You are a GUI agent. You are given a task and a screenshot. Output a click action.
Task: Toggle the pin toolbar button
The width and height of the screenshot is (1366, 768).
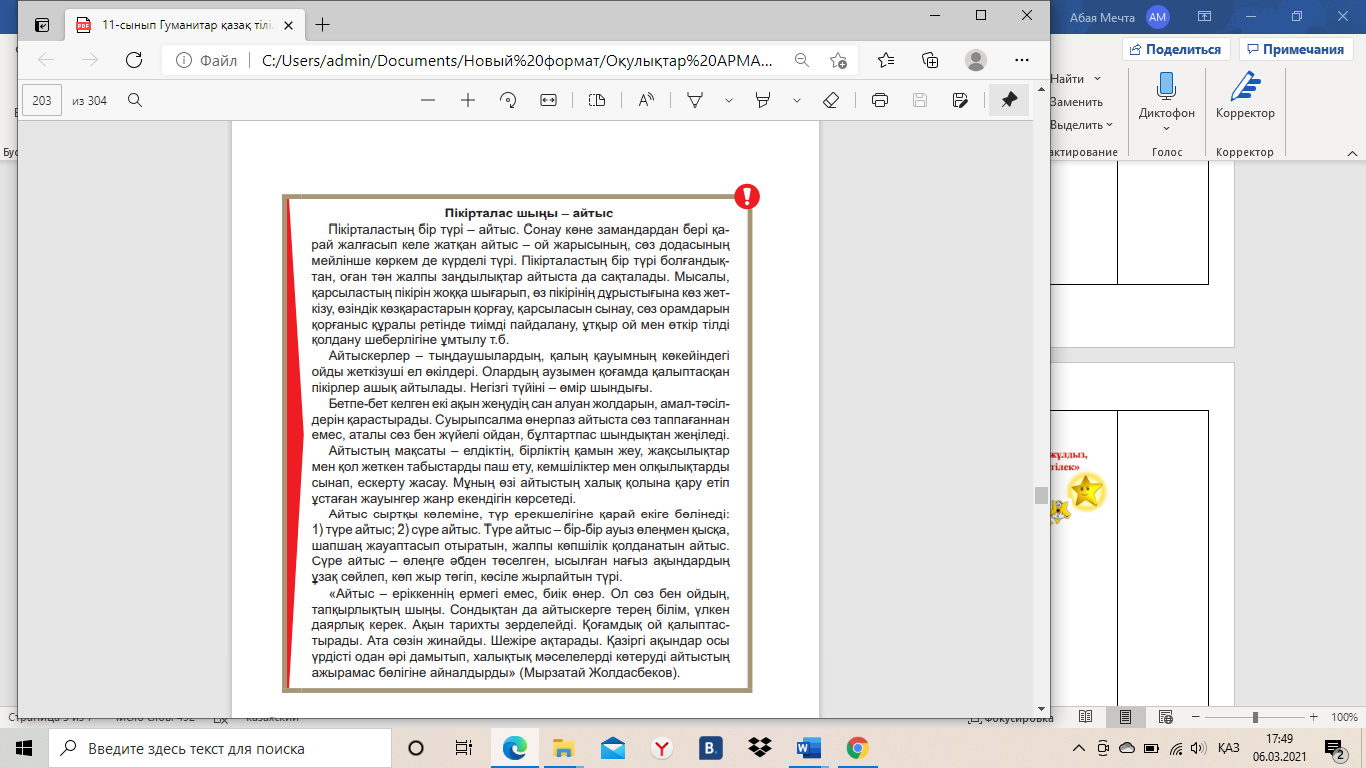(x=1009, y=100)
